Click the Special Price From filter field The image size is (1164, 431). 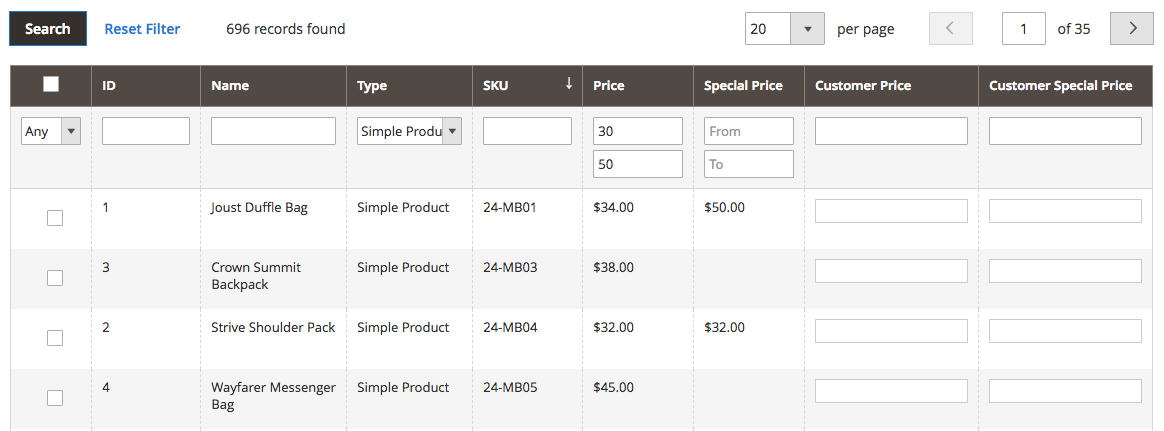click(x=748, y=131)
